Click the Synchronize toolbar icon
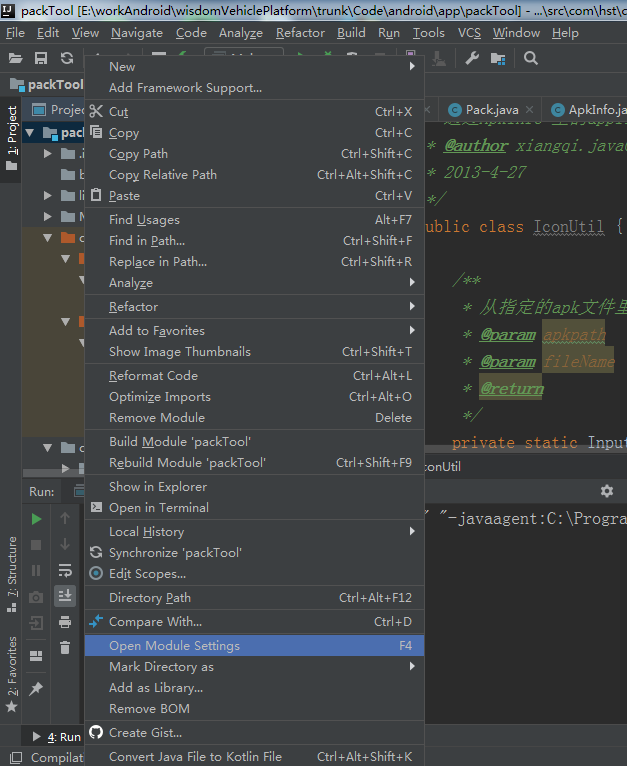The image size is (627, 766). 67,59
